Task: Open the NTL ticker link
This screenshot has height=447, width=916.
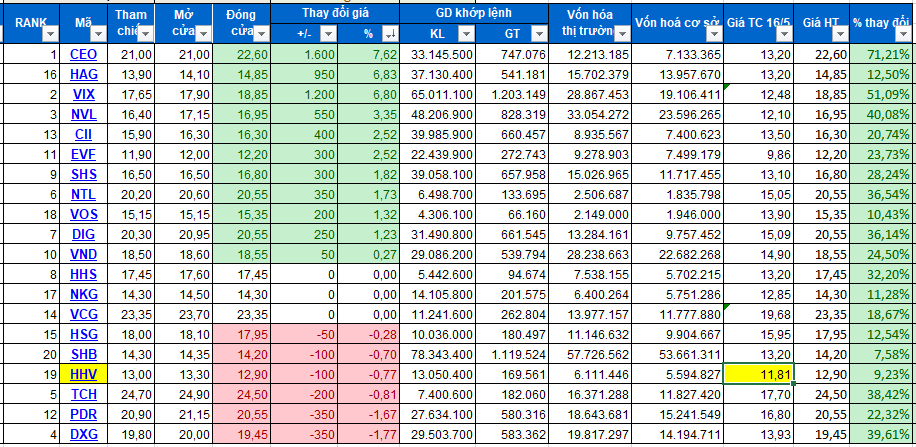Action: [x=84, y=195]
